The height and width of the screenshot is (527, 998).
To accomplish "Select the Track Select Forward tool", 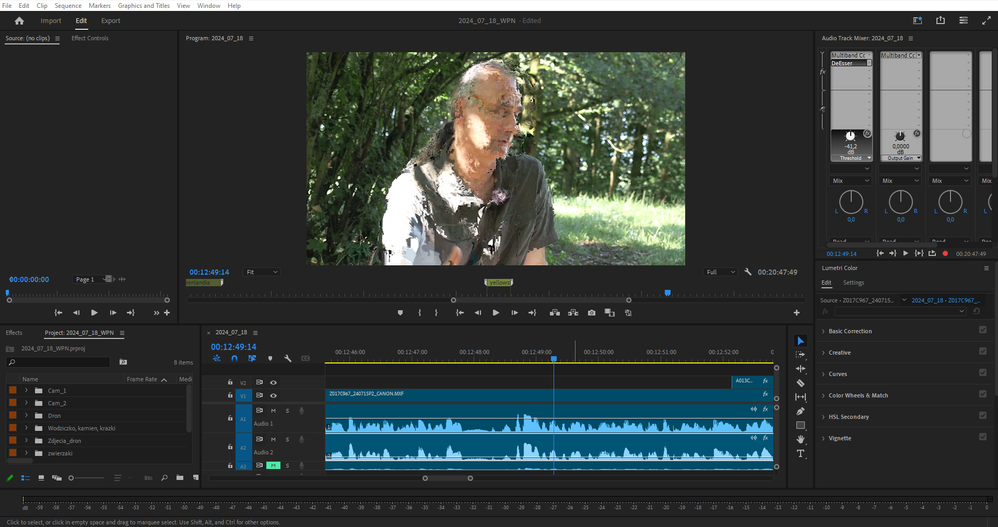I will (801, 355).
